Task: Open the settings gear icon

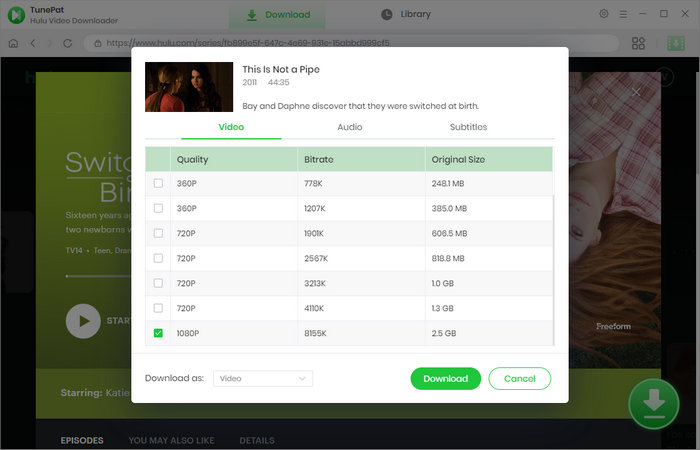Action: [x=603, y=14]
